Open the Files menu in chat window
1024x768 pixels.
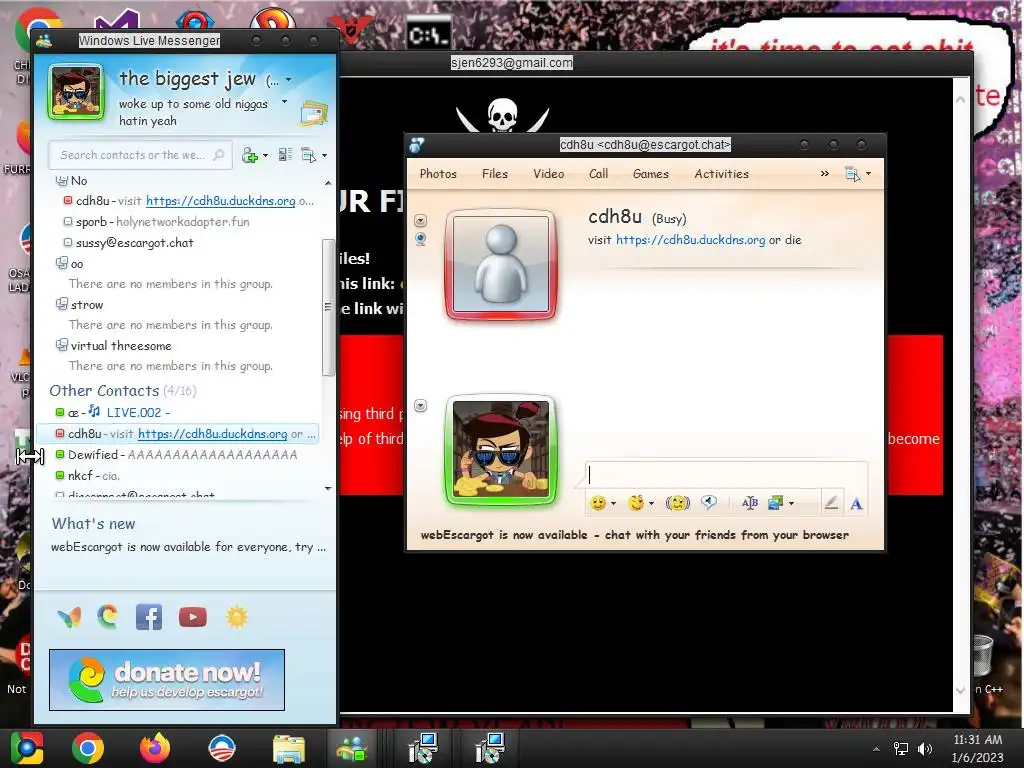pyautogui.click(x=494, y=174)
